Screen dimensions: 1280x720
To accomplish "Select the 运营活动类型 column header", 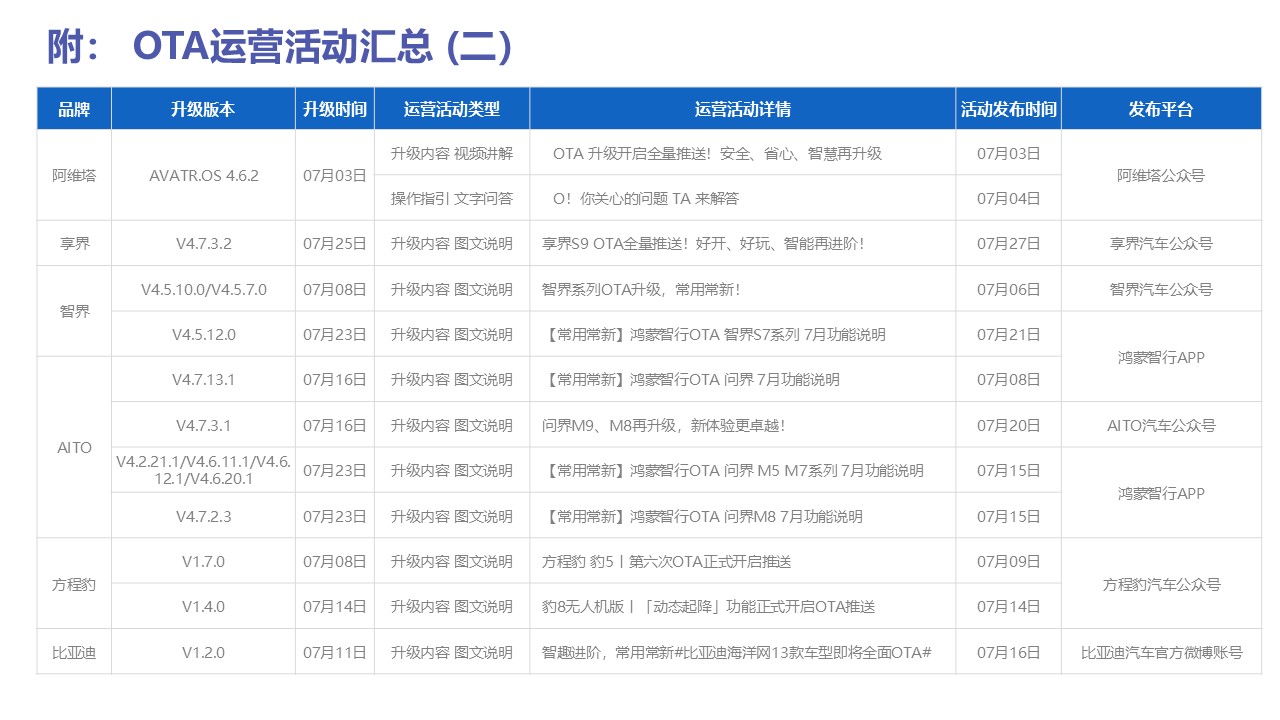I will point(452,109).
